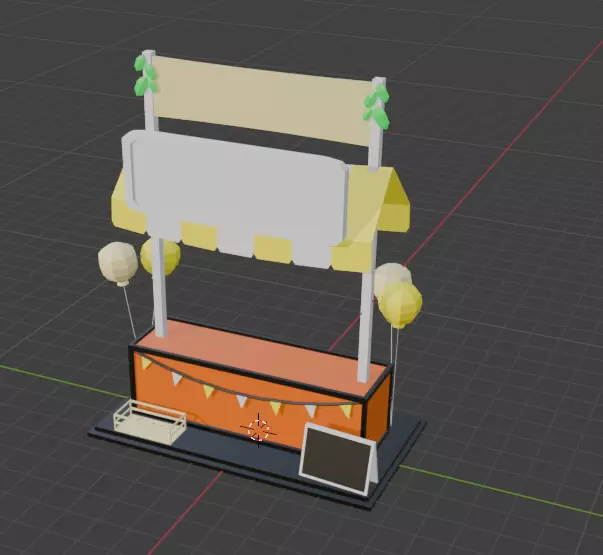
Task: Select the yellow balloon on the right side
Action: click(400, 306)
